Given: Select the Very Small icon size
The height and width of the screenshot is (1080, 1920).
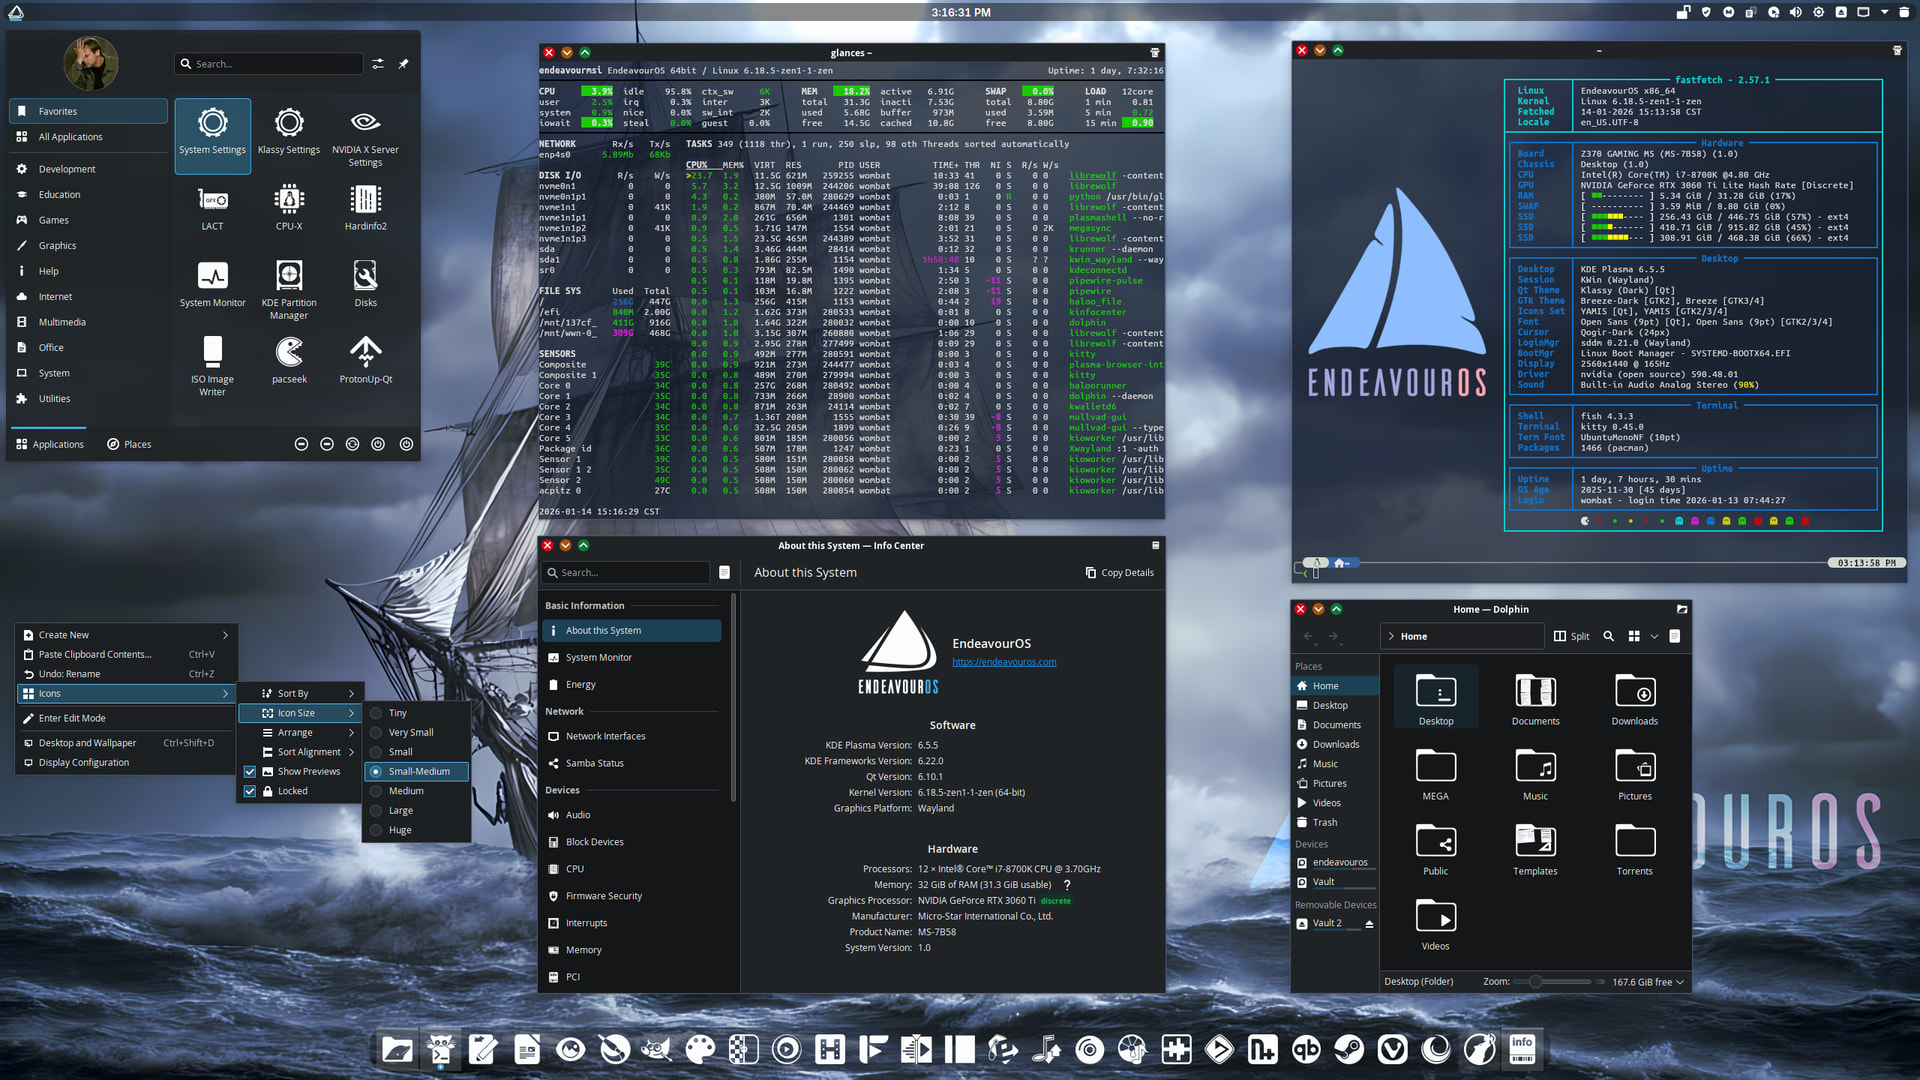Looking at the screenshot, I should [416, 733].
